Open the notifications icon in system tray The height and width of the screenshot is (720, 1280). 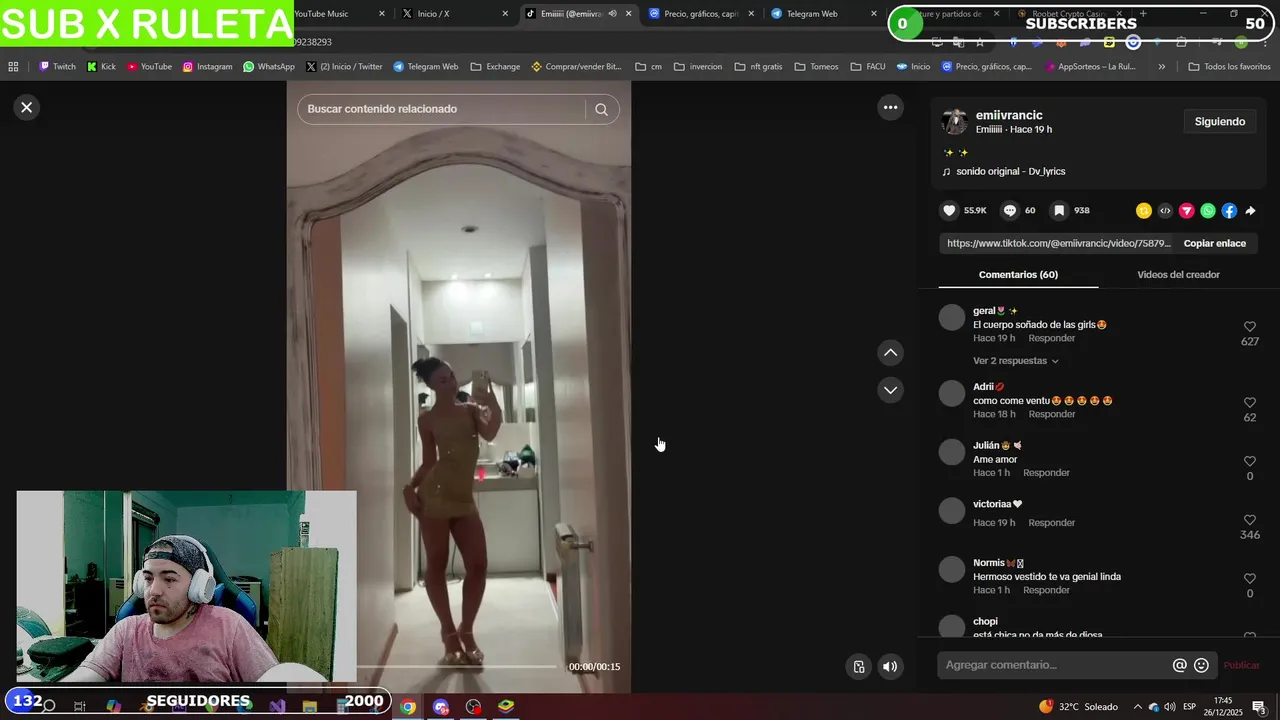[1259, 707]
